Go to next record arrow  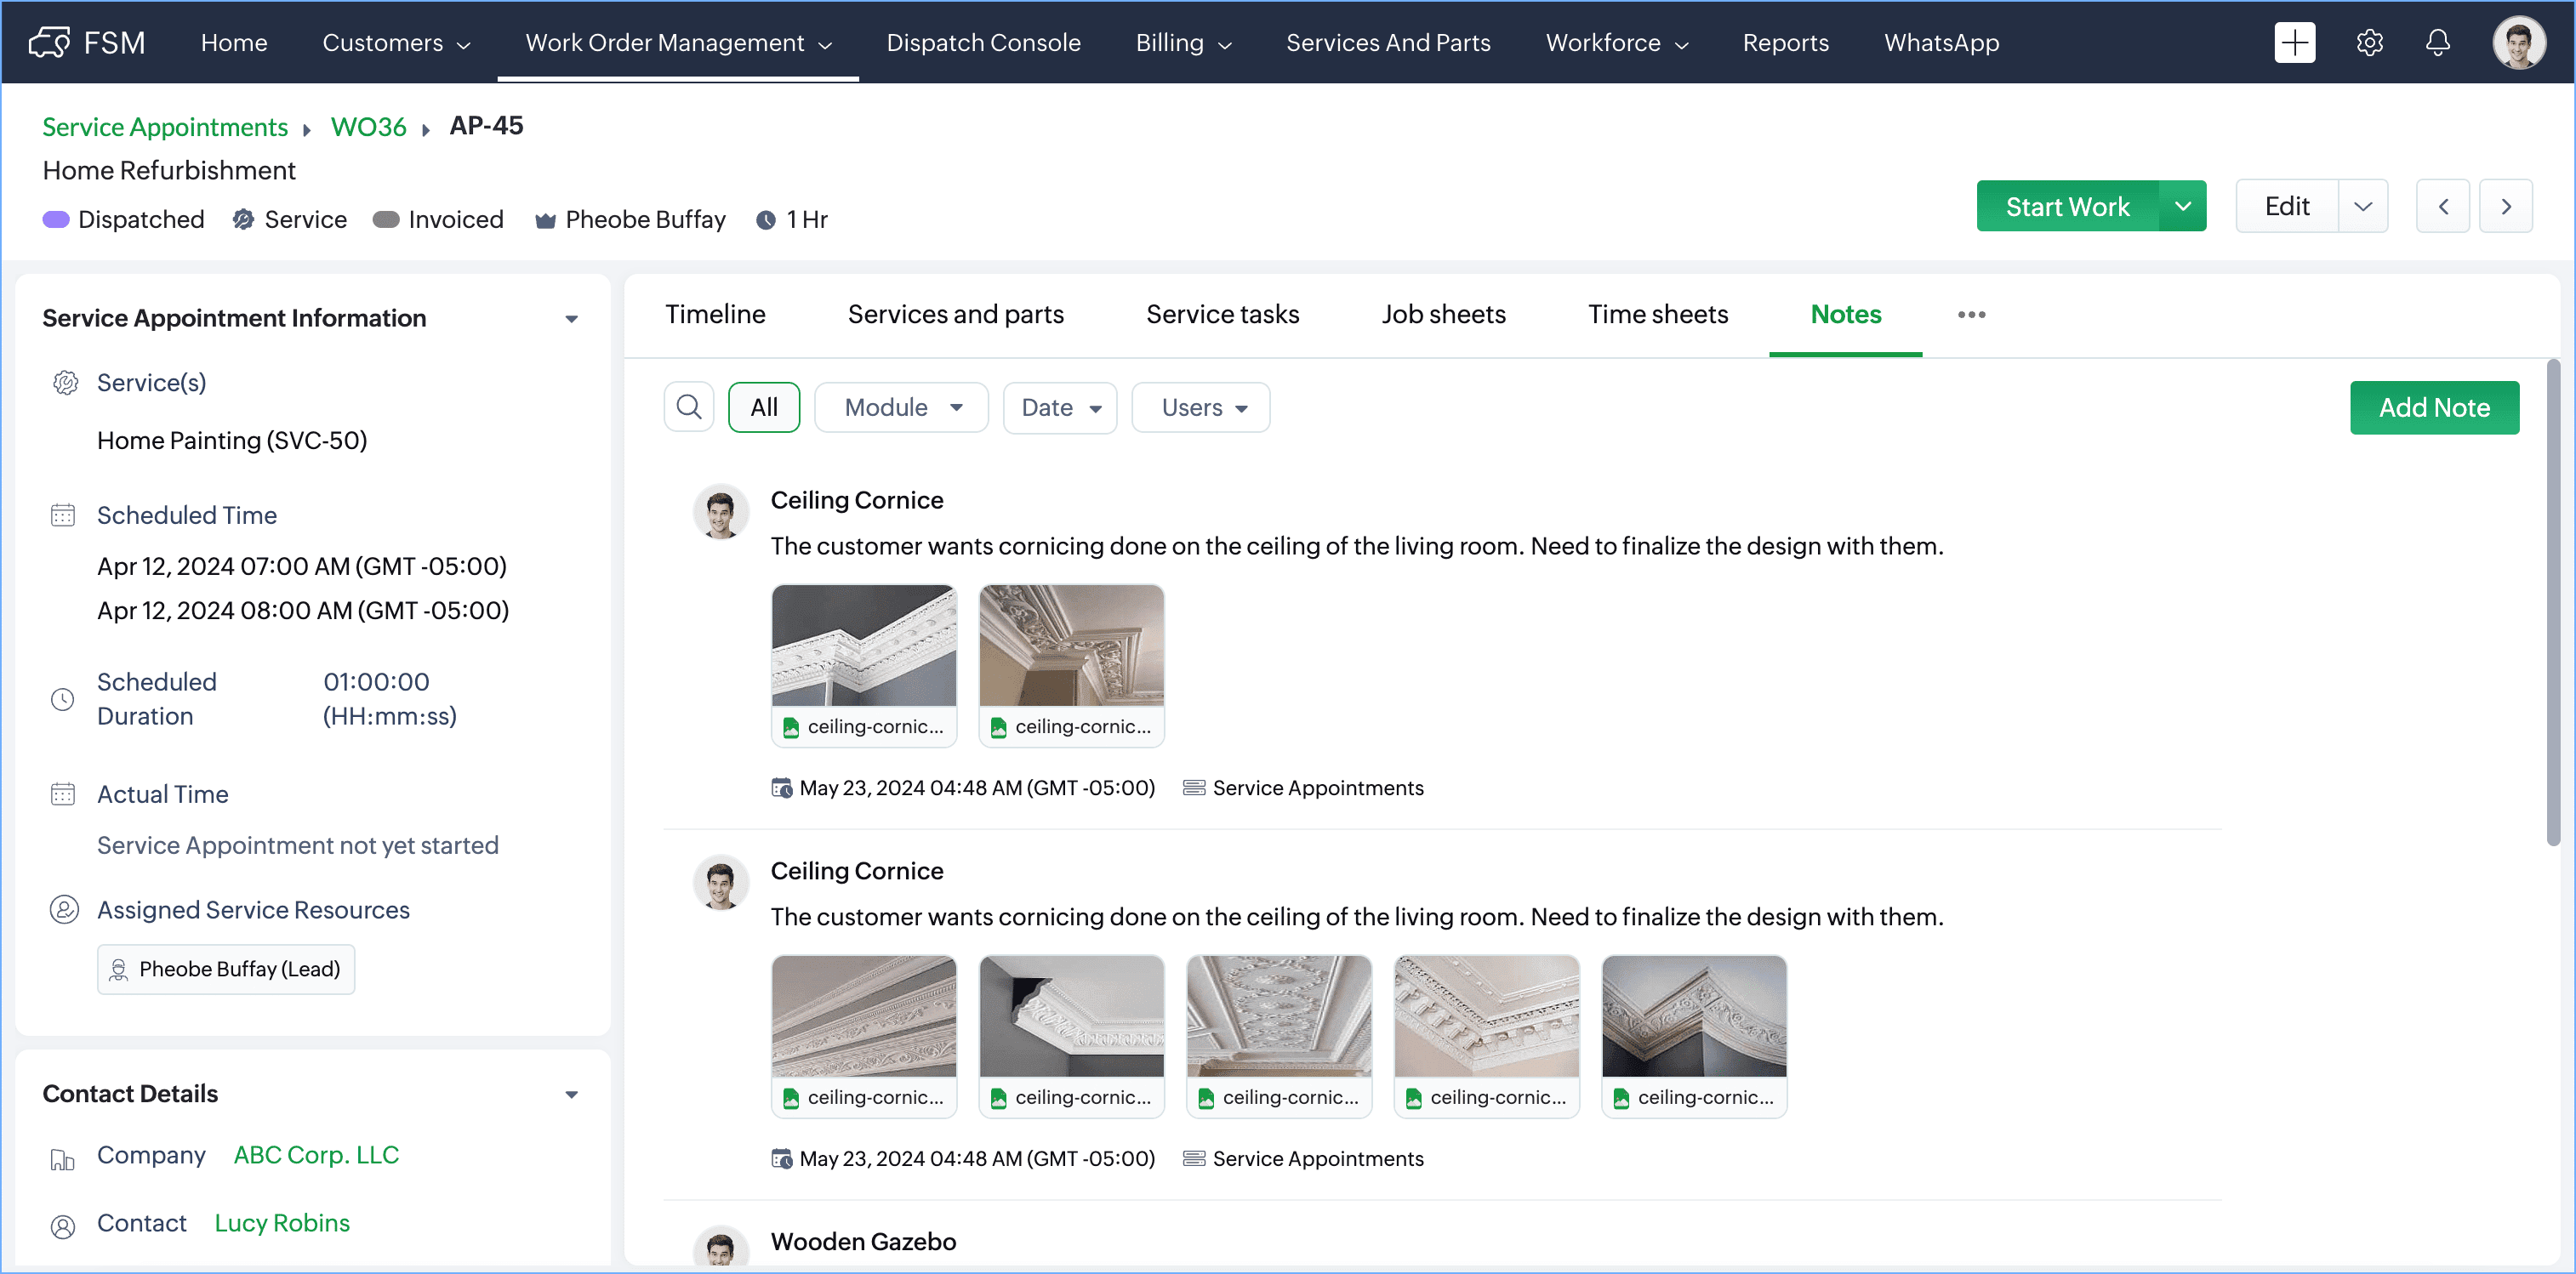point(2505,206)
